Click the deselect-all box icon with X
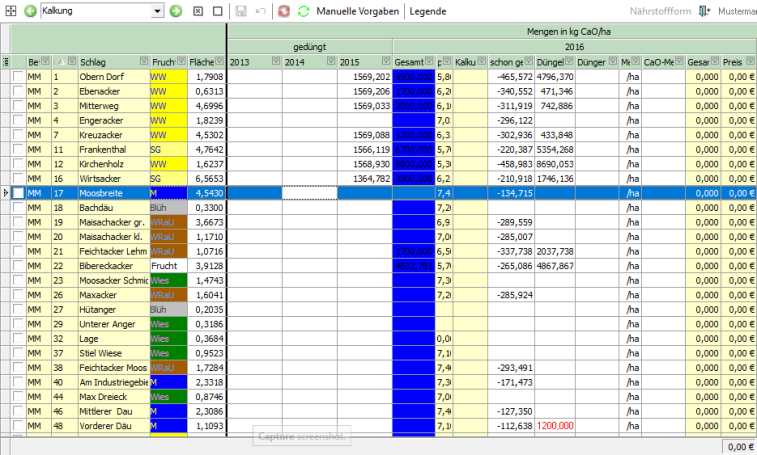757x455 pixels. pyautogui.click(x=198, y=11)
